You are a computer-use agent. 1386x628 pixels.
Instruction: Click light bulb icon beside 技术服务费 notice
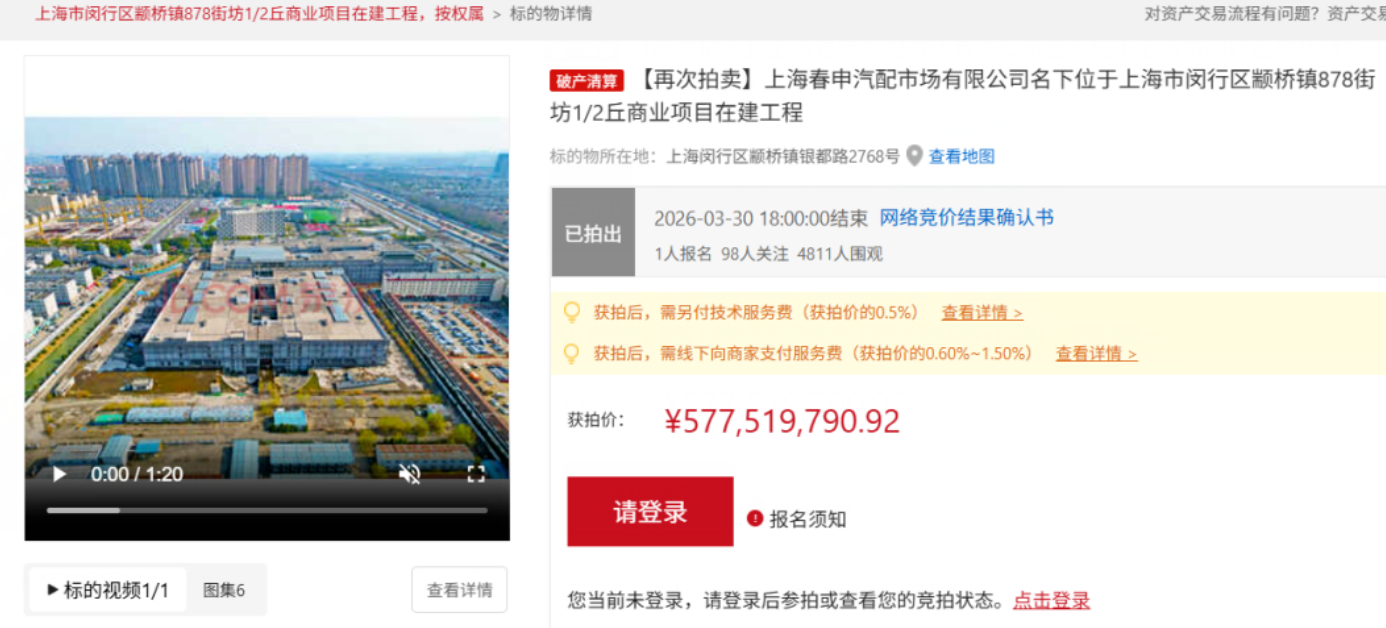click(572, 312)
